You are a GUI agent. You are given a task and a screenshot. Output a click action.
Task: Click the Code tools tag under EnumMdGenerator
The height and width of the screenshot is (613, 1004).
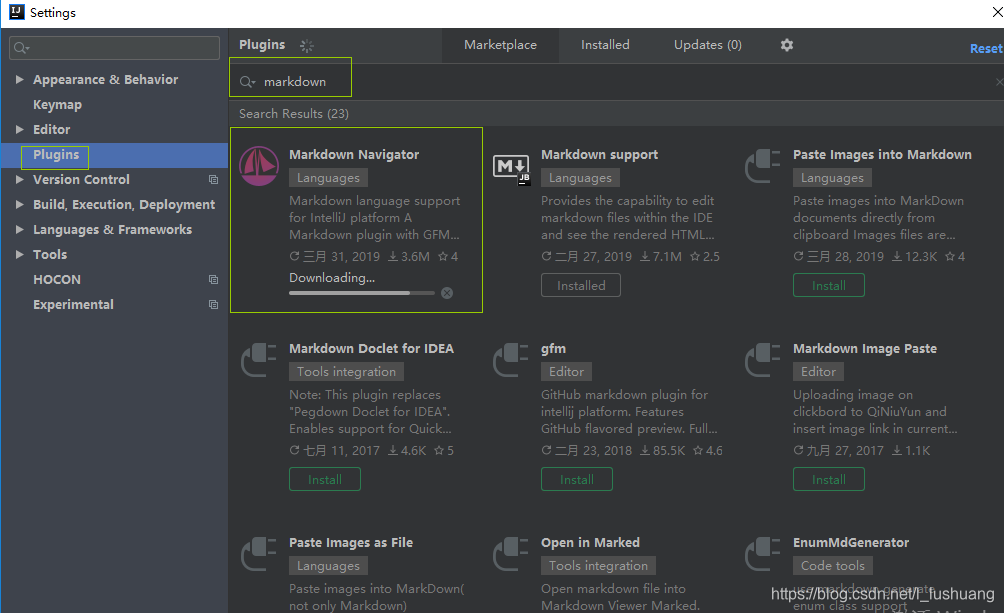[832, 566]
